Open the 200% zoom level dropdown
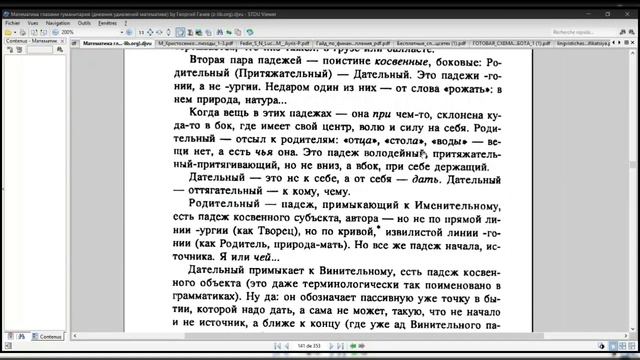Image resolution: width=640 pixels, height=360 pixels. [x=122, y=32]
